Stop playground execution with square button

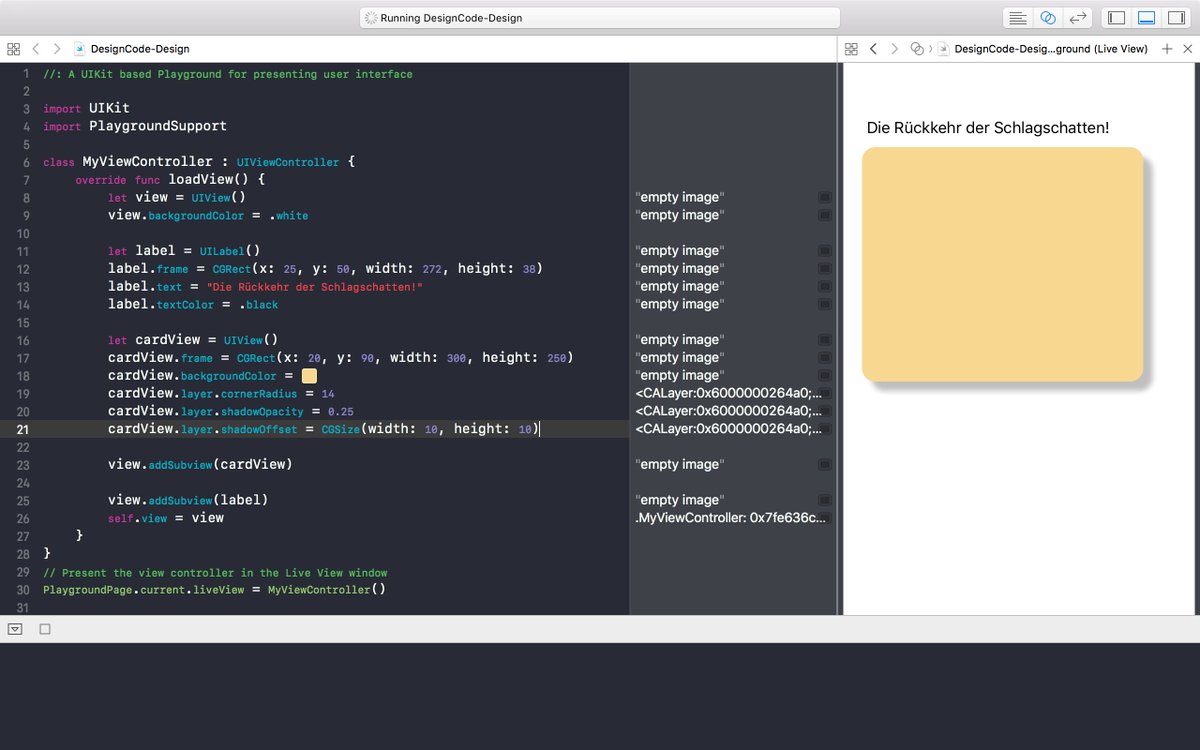[x=45, y=629]
